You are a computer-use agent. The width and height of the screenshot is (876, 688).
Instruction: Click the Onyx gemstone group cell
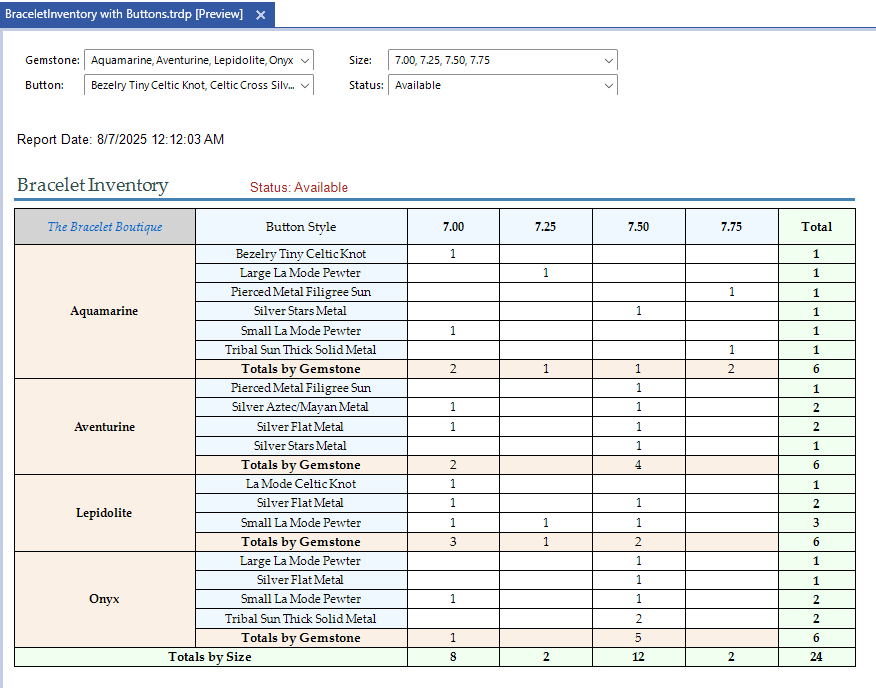(105, 599)
